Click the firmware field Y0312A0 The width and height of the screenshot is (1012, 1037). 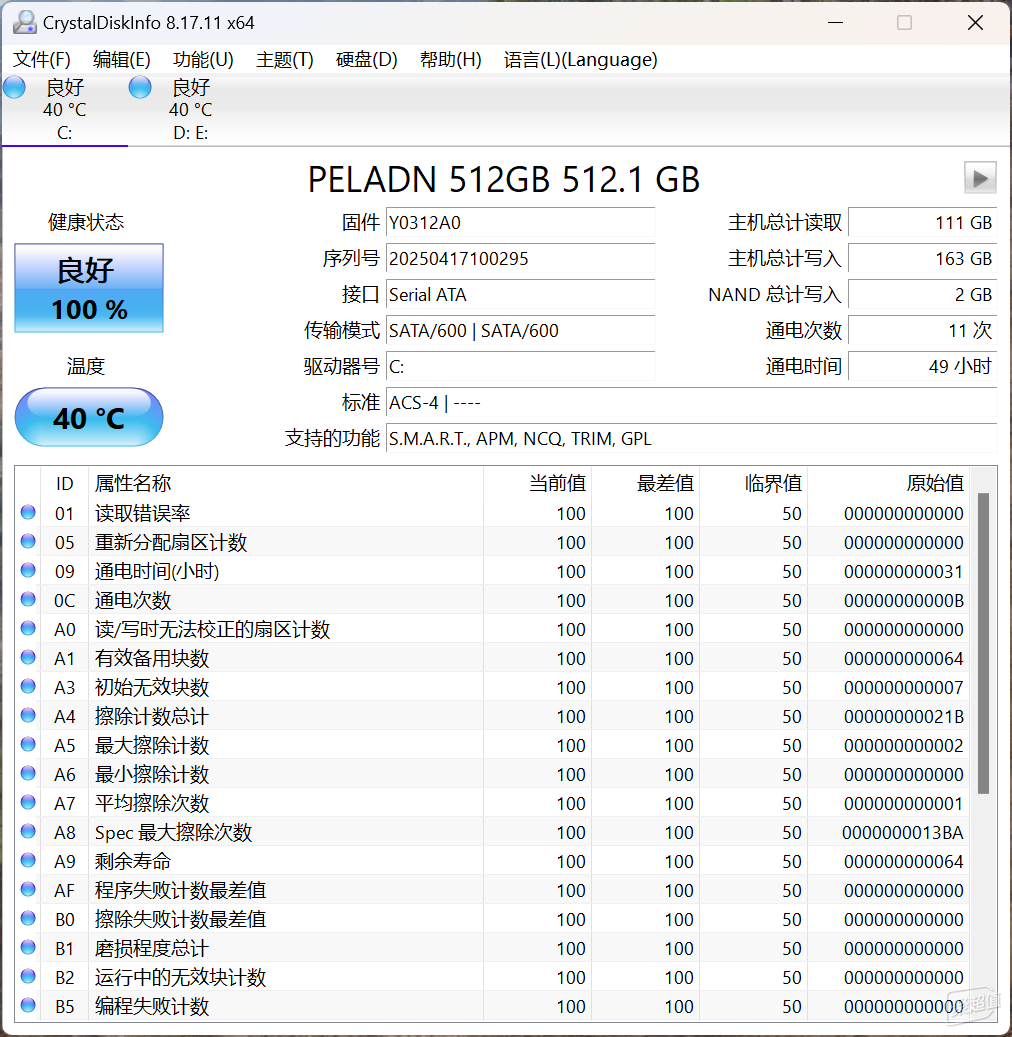pos(521,222)
